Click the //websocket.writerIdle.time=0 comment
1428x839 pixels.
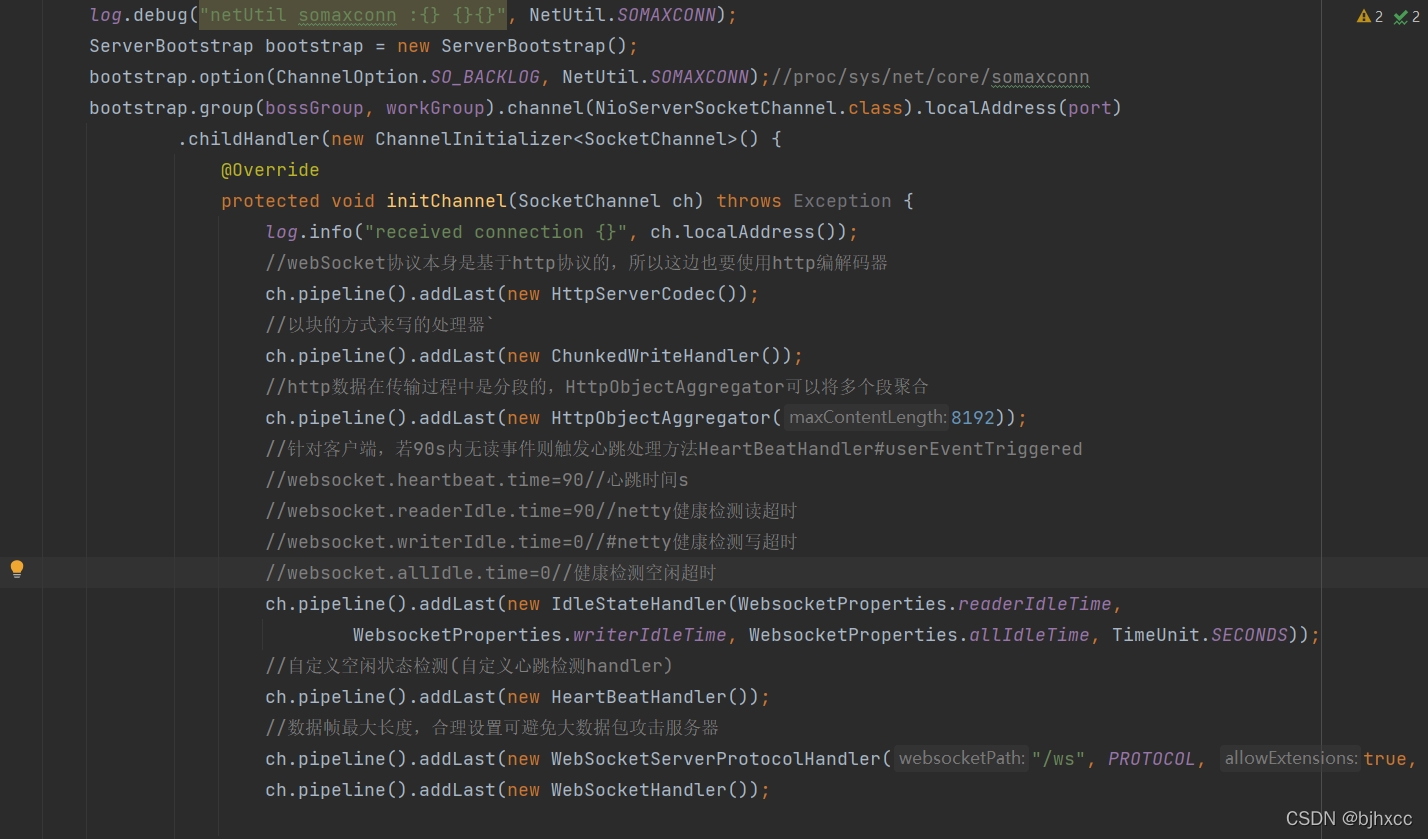point(532,541)
